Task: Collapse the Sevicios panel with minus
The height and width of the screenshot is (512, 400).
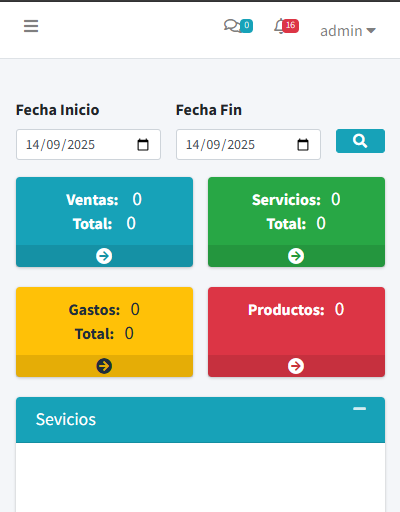Action: (360, 409)
